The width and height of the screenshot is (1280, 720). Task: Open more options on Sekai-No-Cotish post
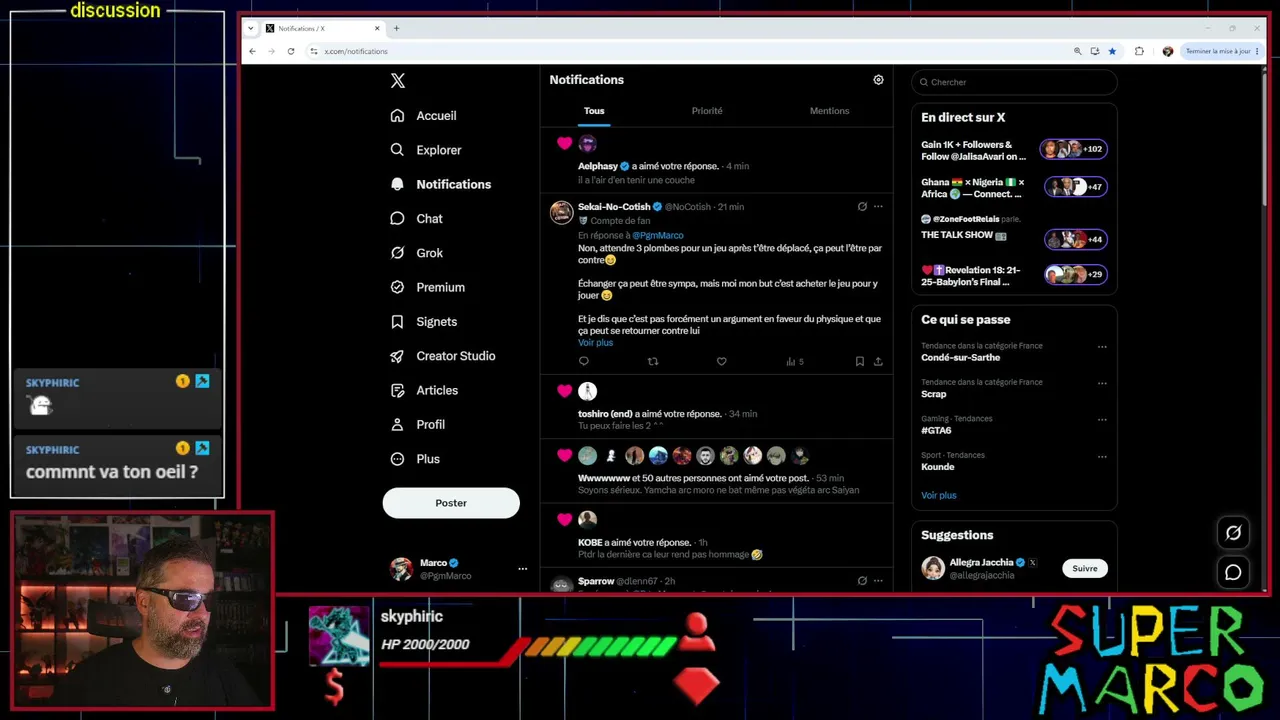click(x=878, y=207)
